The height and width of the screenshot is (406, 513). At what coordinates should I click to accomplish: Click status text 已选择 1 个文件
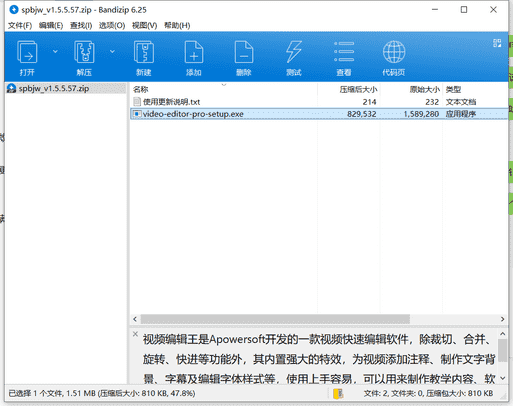pyautogui.click(x=35, y=393)
